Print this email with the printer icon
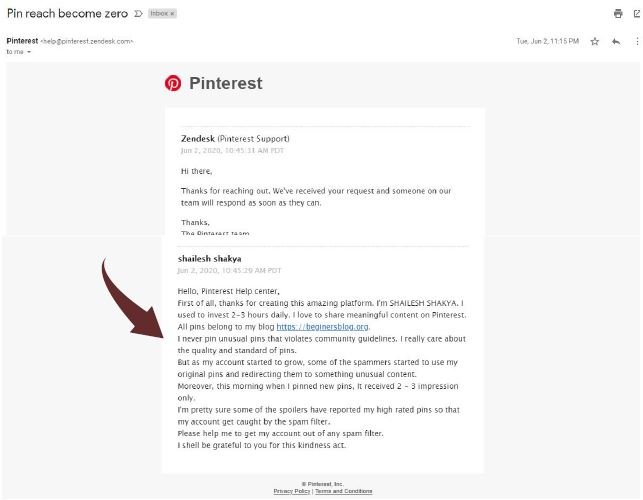Image resolution: width=643 pixels, height=500 pixels. point(618,14)
